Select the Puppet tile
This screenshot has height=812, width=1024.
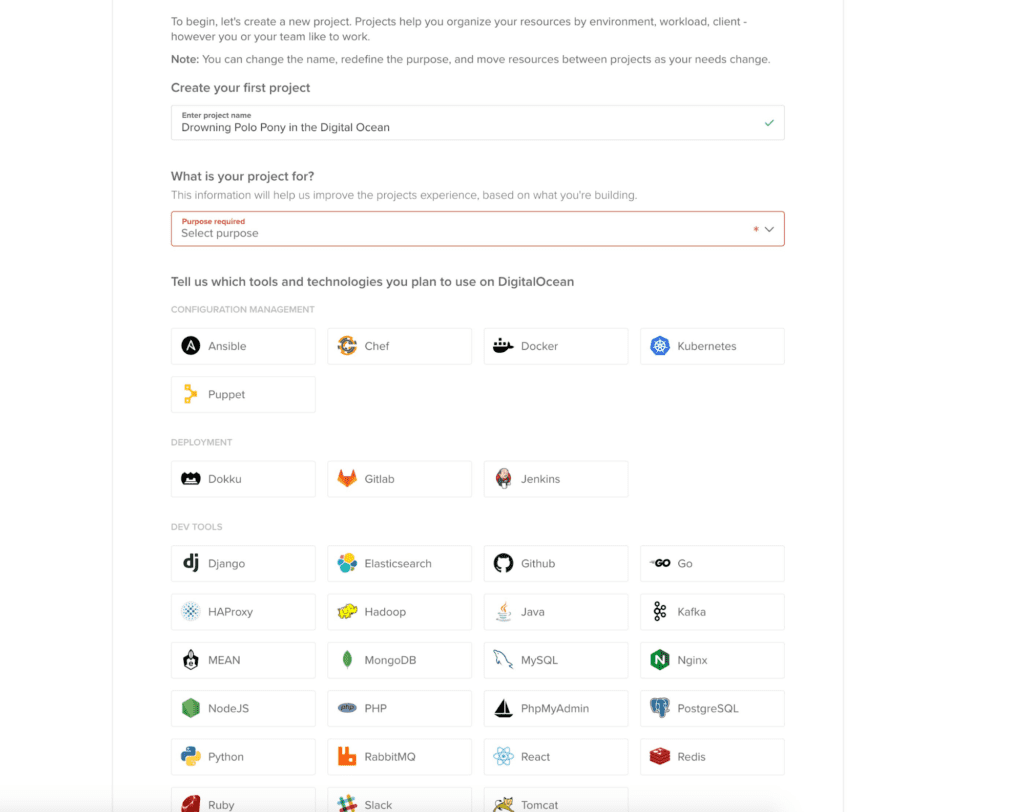tap(243, 395)
